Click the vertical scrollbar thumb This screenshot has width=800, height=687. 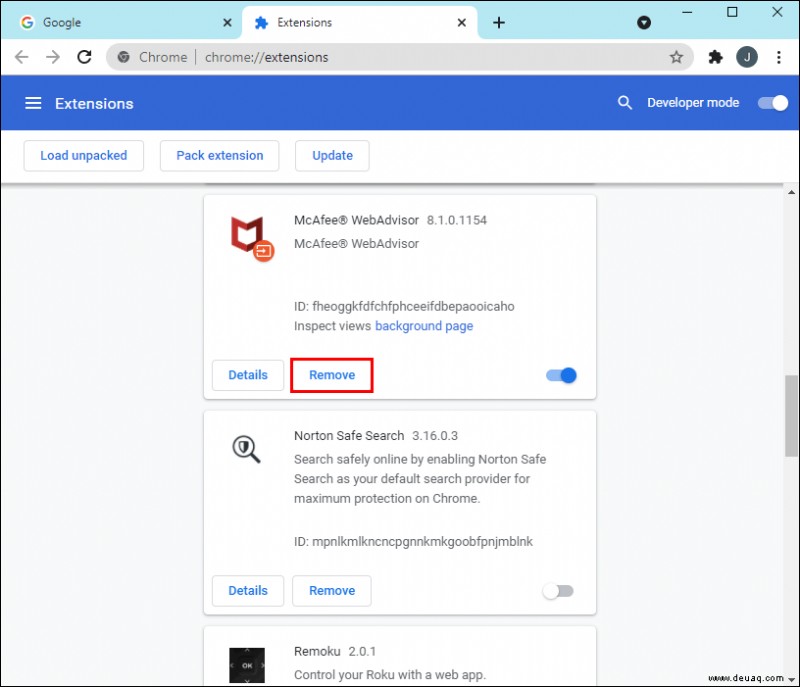point(791,416)
